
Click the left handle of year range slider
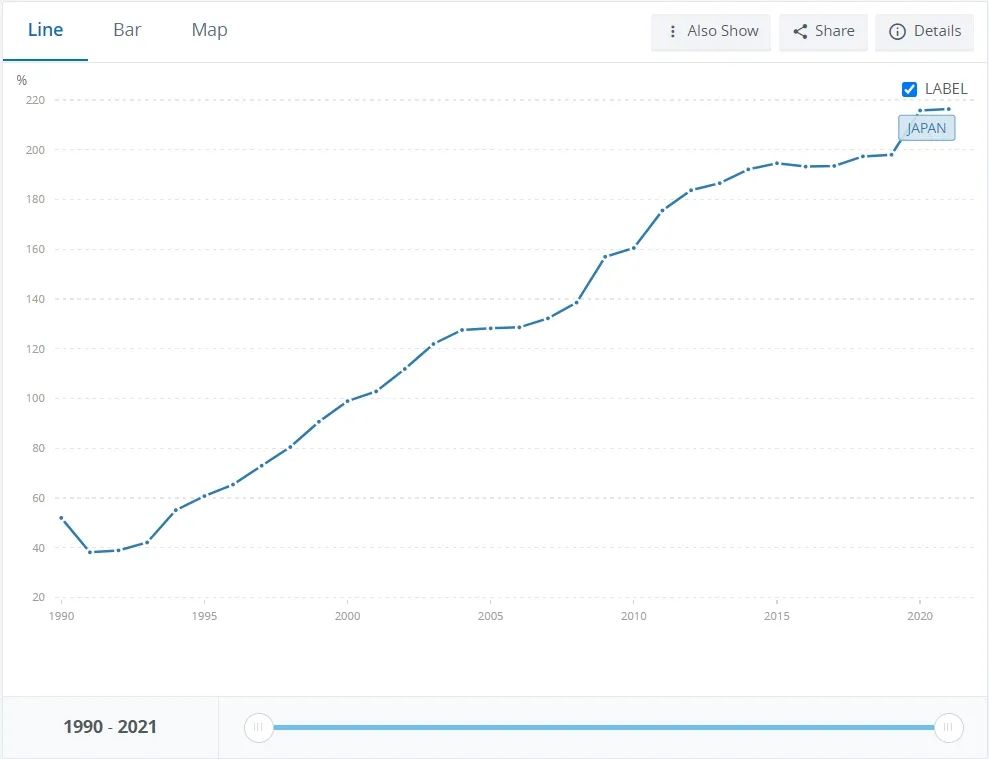click(x=258, y=727)
